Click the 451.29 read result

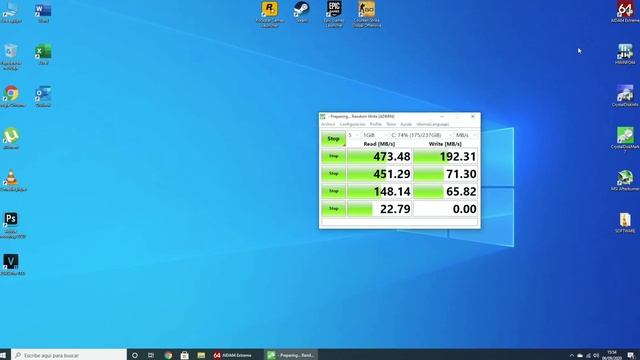[379, 174]
